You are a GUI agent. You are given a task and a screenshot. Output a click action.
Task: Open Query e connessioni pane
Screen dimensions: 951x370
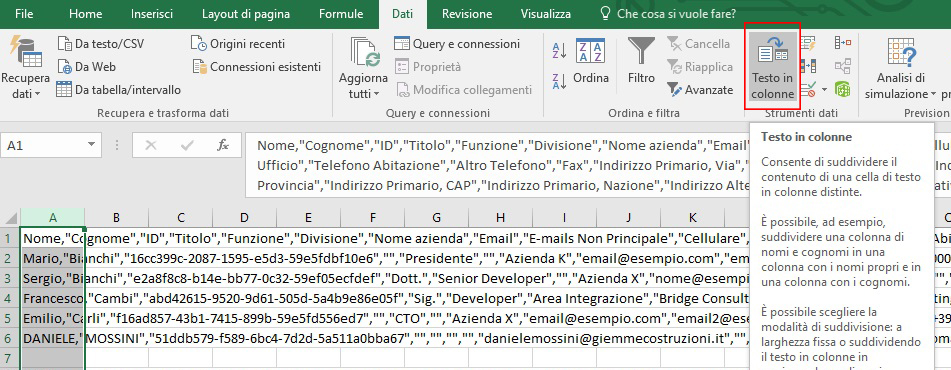(x=457, y=44)
